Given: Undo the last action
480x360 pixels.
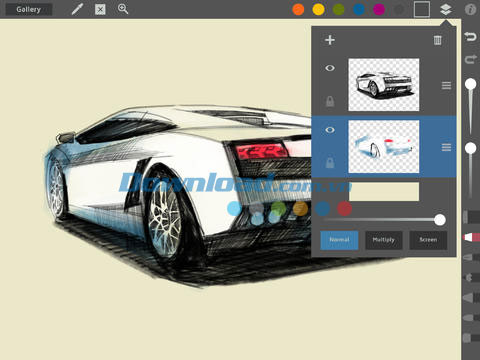Looking at the screenshot, I should click(x=470, y=36).
